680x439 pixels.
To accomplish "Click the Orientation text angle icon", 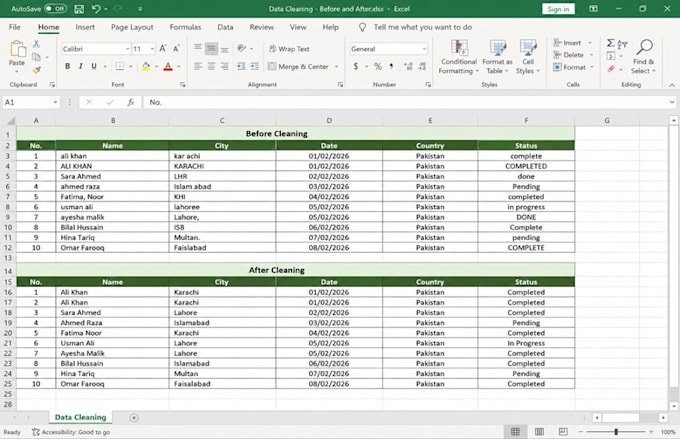I will [x=242, y=49].
